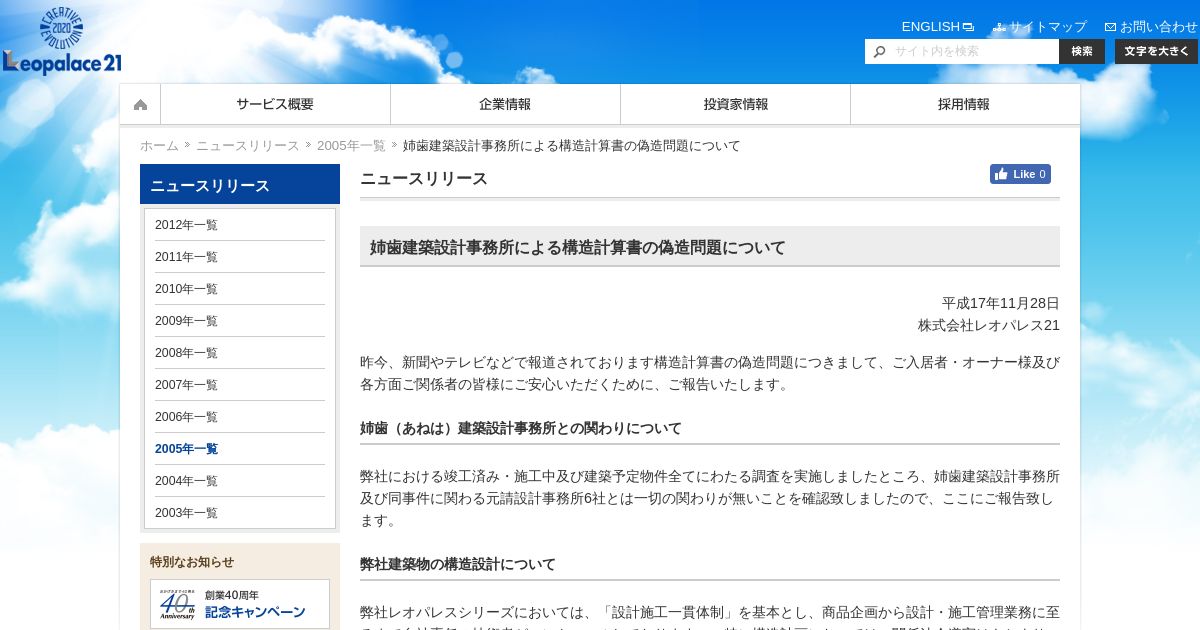Click 特別なお知らせ sidebar heading
This screenshot has width=1200, height=630.
(x=192, y=562)
